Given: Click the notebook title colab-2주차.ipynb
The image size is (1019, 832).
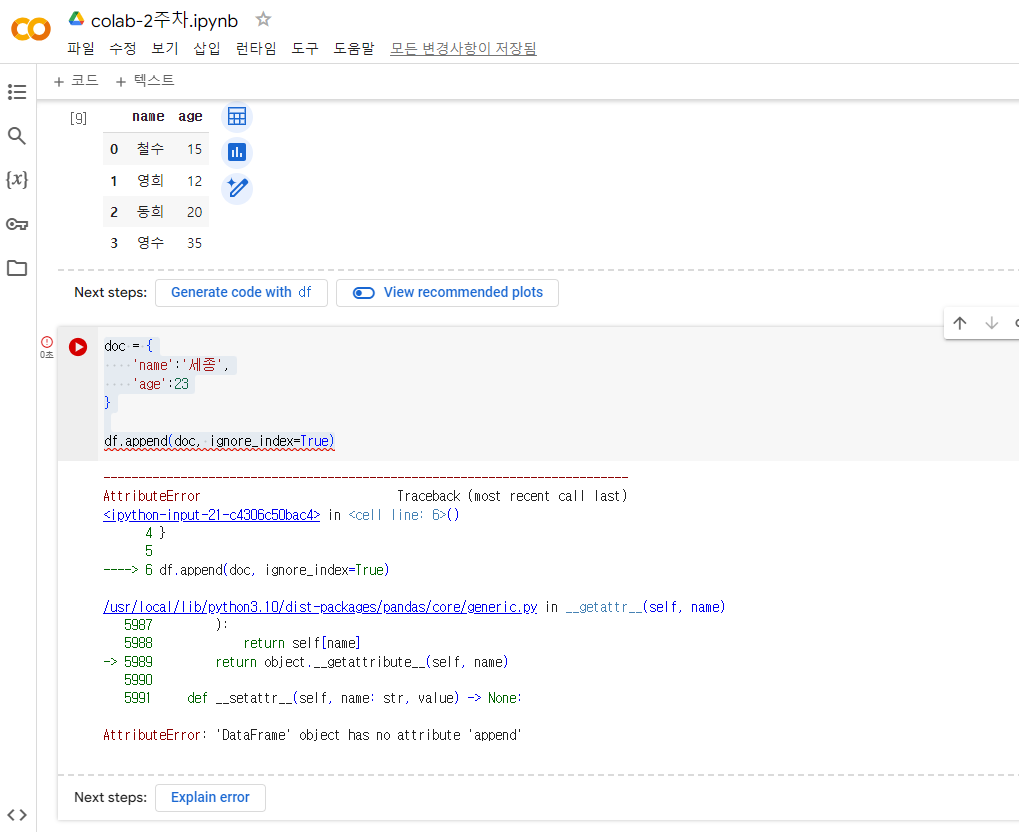Looking at the screenshot, I should tap(164, 21).
